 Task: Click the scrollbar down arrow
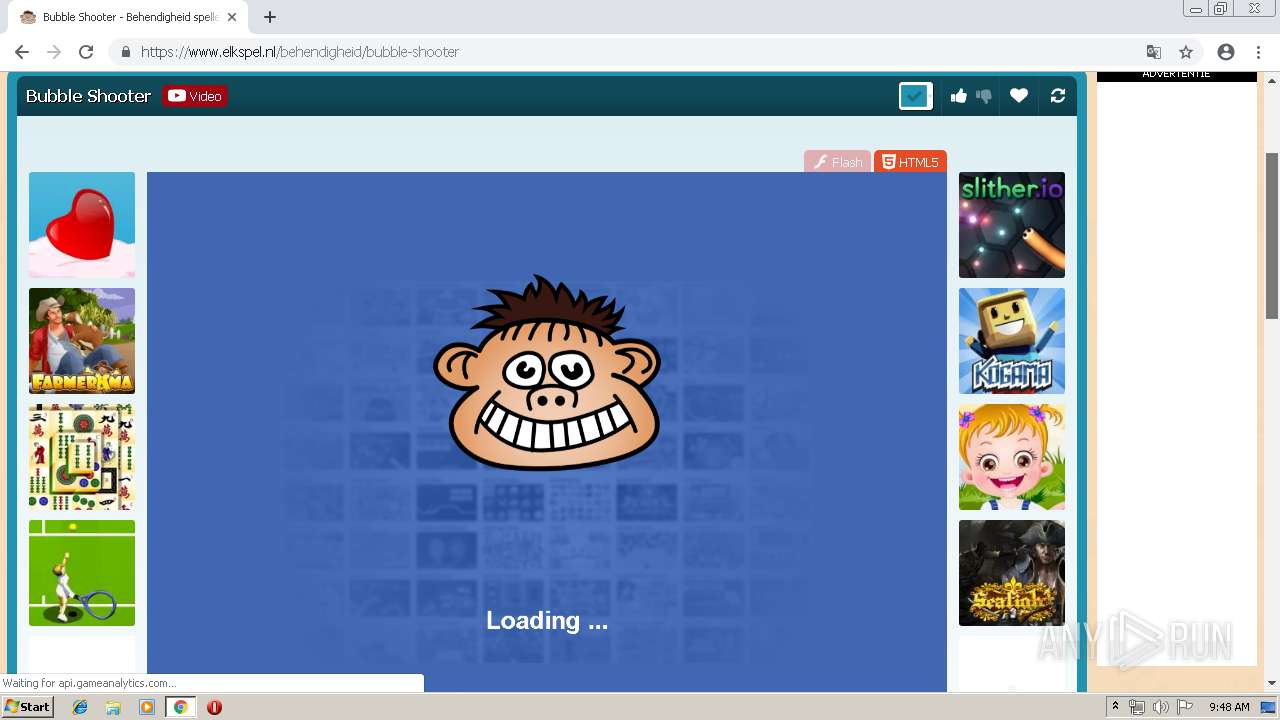click(x=1272, y=683)
